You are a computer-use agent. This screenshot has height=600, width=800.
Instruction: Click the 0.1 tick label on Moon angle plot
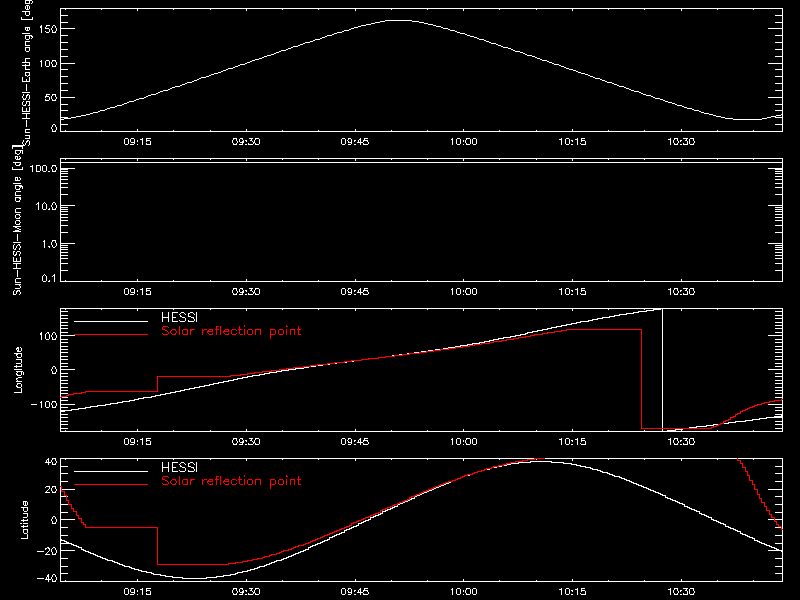[x=49, y=279]
